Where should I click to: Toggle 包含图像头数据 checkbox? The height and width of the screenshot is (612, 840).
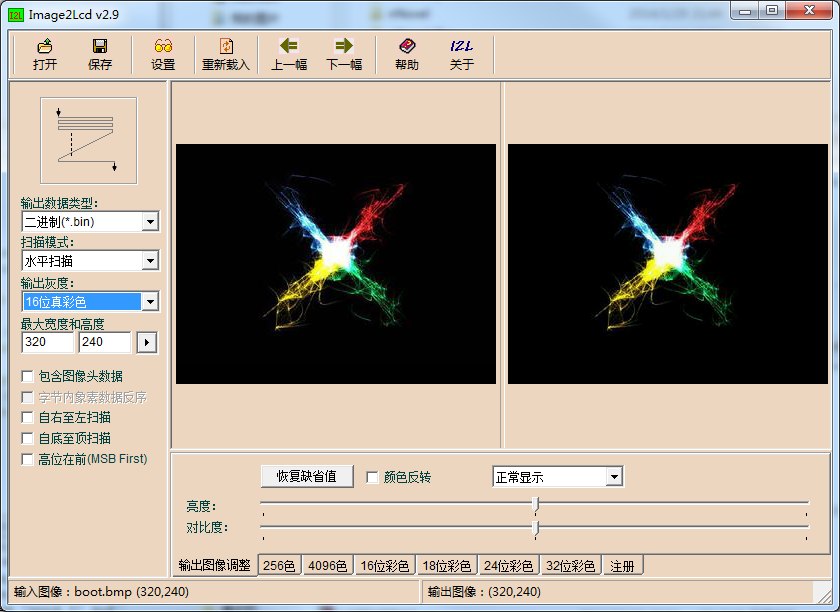point(27,376)
